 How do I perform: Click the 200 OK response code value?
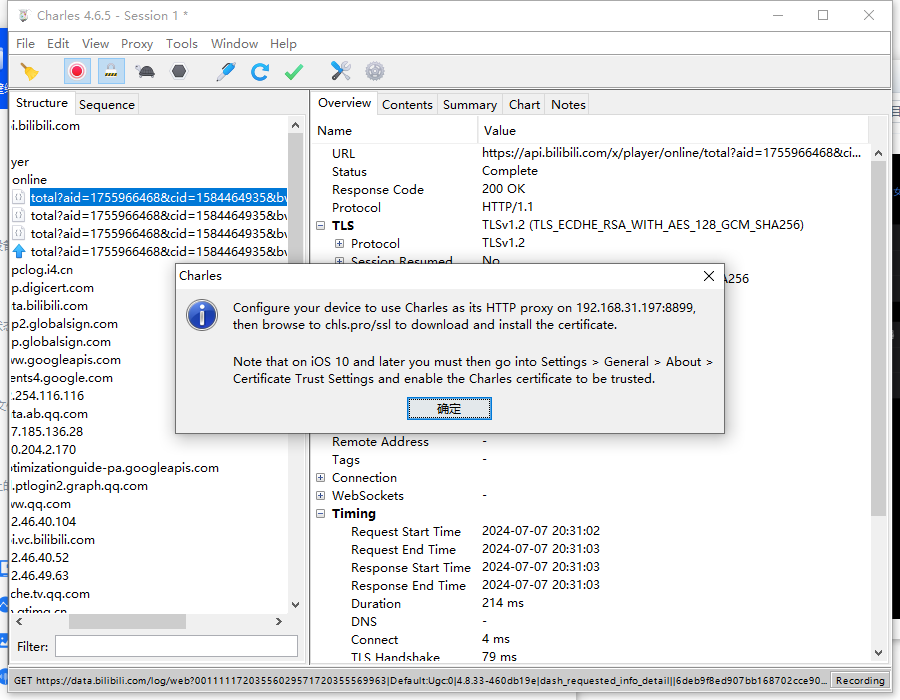503,189
